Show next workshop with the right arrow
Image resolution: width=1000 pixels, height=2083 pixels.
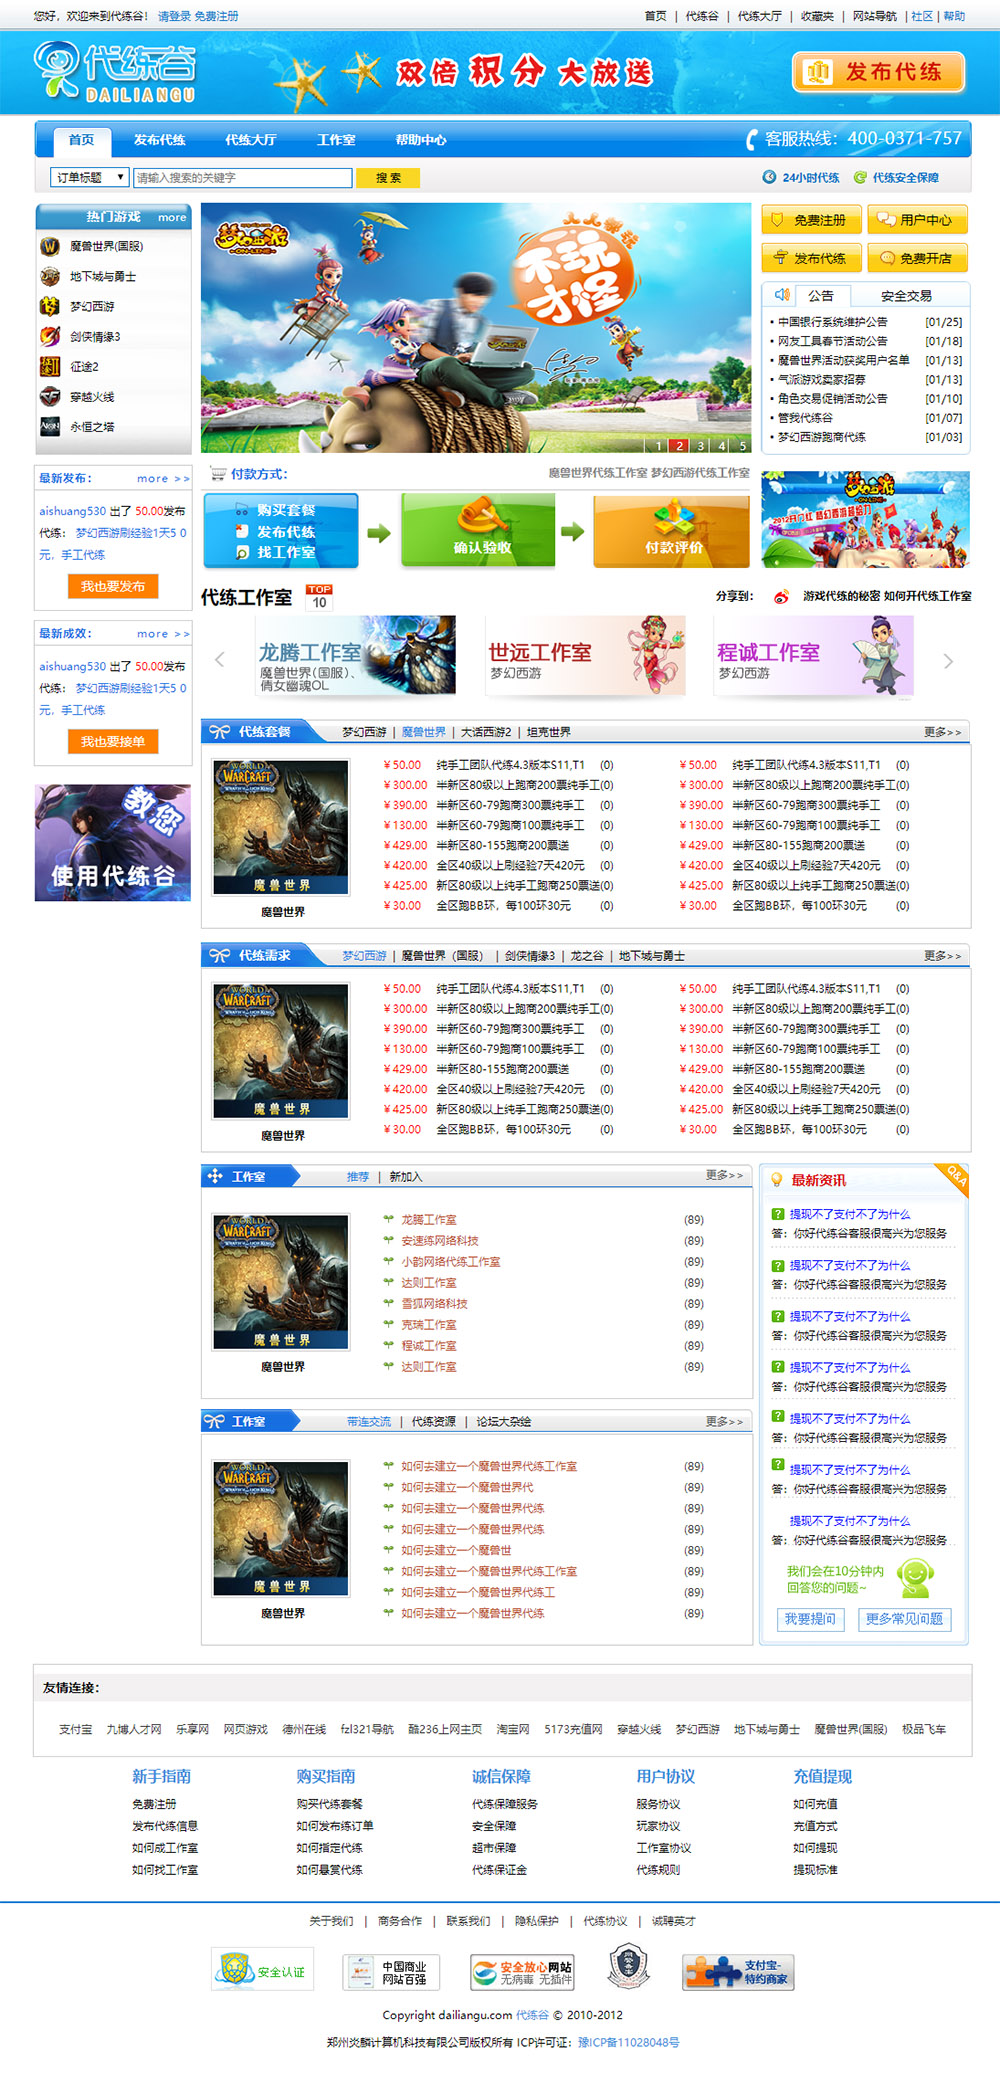[948, 660]
